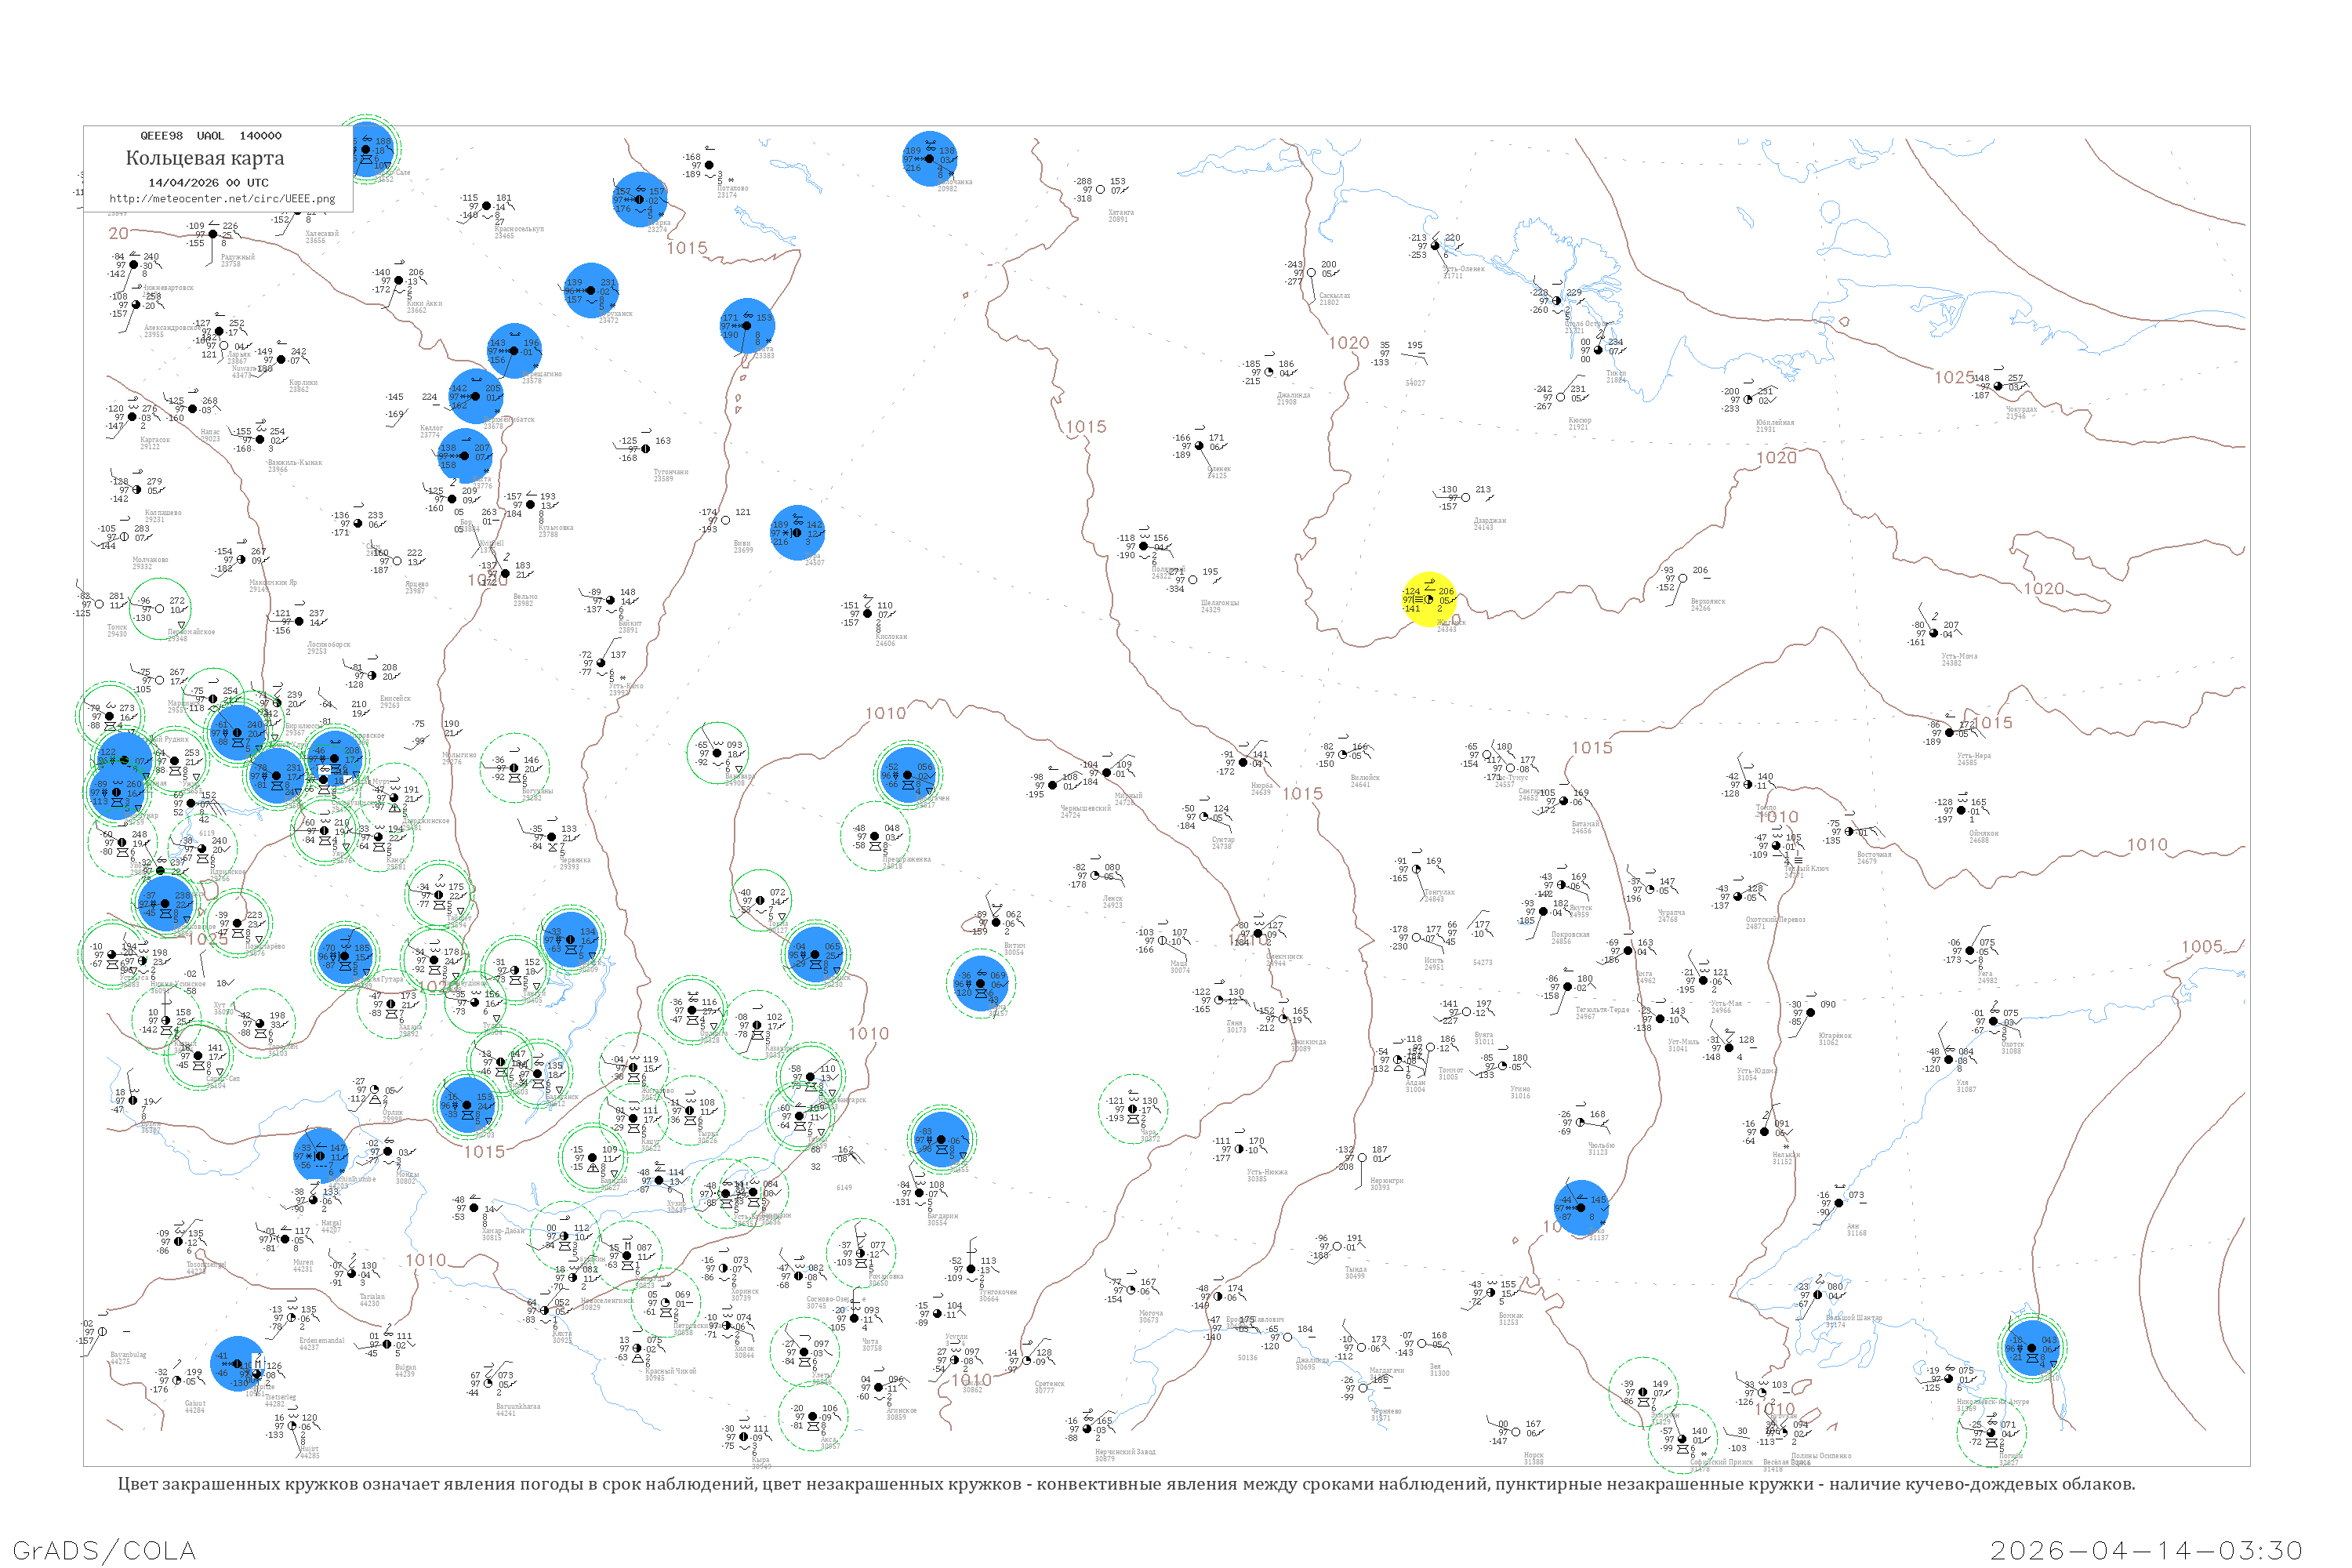The height and width of the screenshot is (1568, 2352).
Task: Select the blue Туруханск station circle
Action: (591, 291)
